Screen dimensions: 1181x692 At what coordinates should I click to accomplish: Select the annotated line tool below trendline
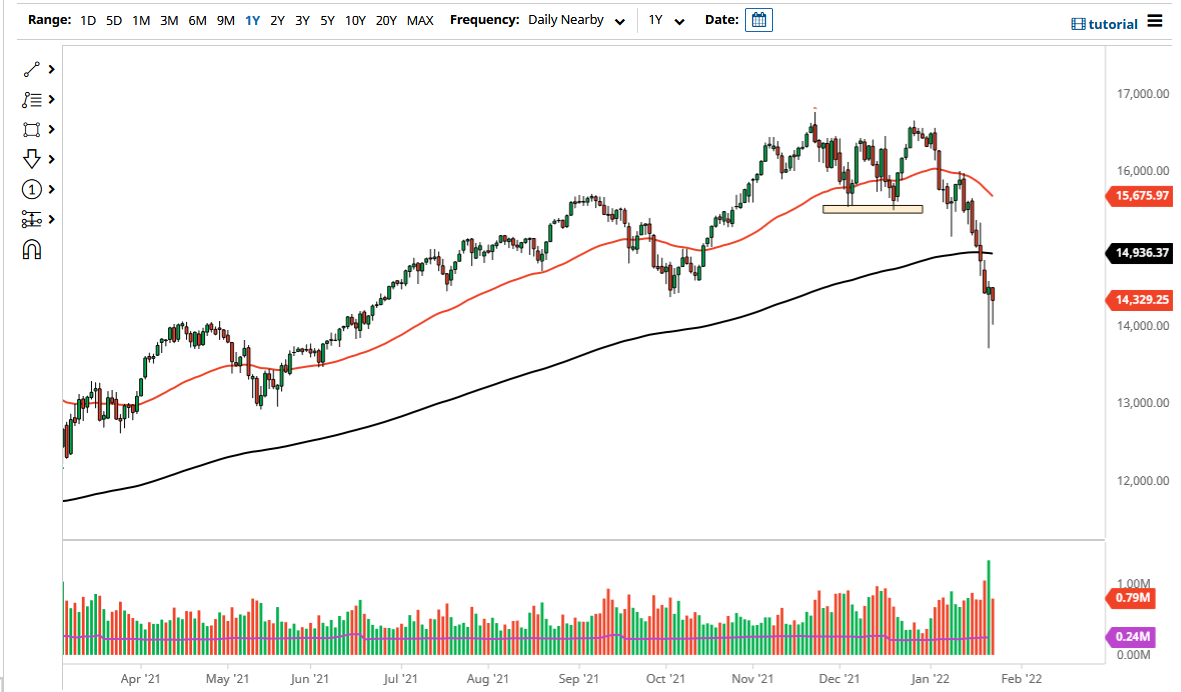click(x=31, y=99)
